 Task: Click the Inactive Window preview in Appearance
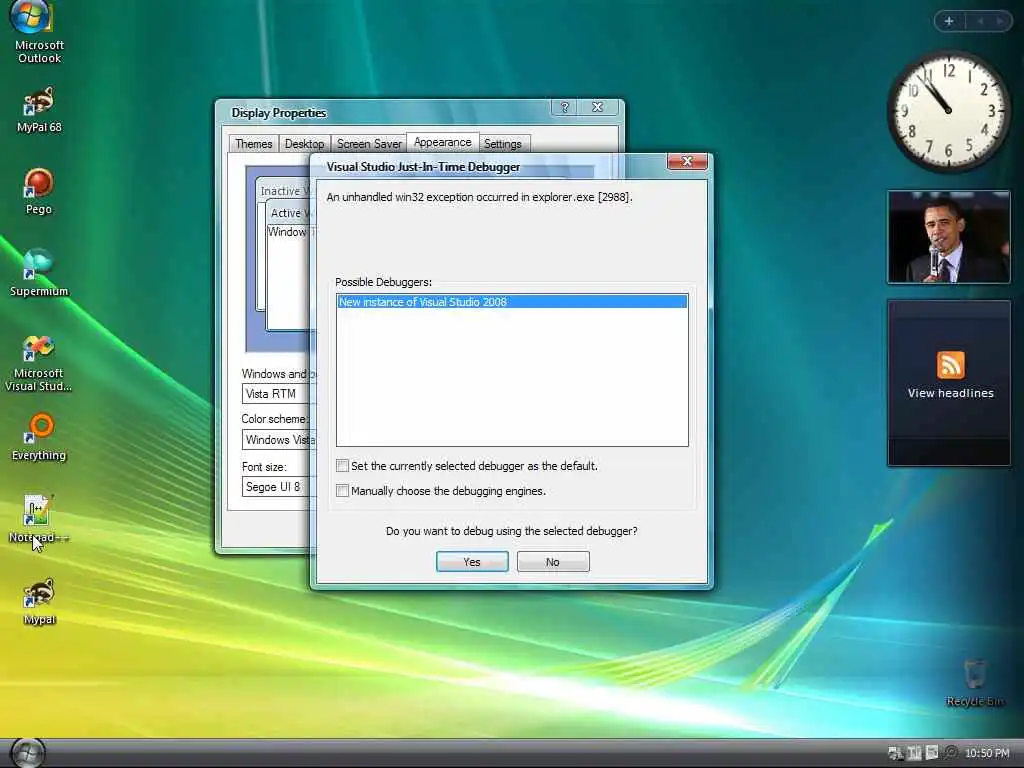tap(283, 191)
